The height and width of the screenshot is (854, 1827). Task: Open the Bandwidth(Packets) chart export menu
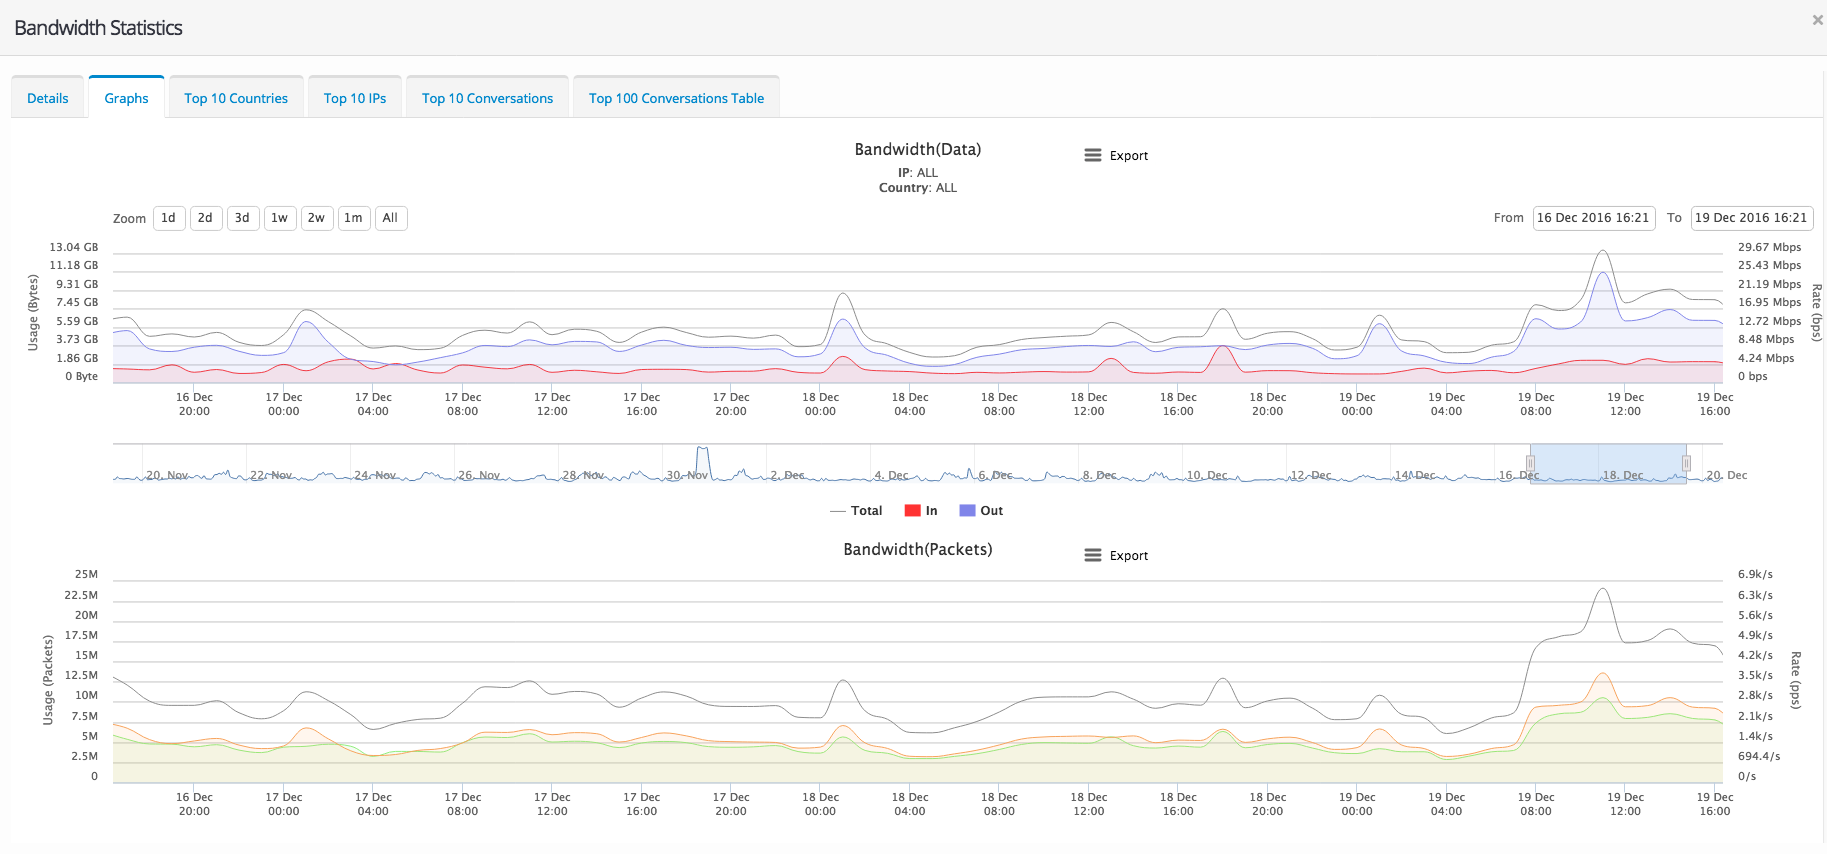(x=1116, y=556)
